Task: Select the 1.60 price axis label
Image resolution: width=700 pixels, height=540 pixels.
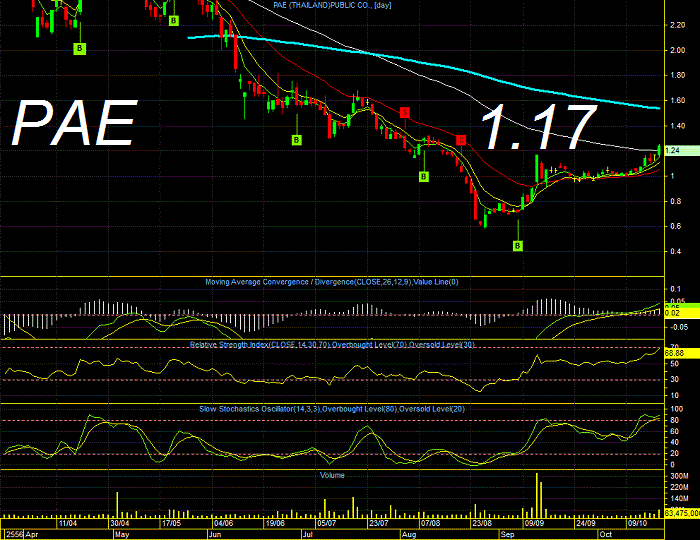Action: pos(678,100)
